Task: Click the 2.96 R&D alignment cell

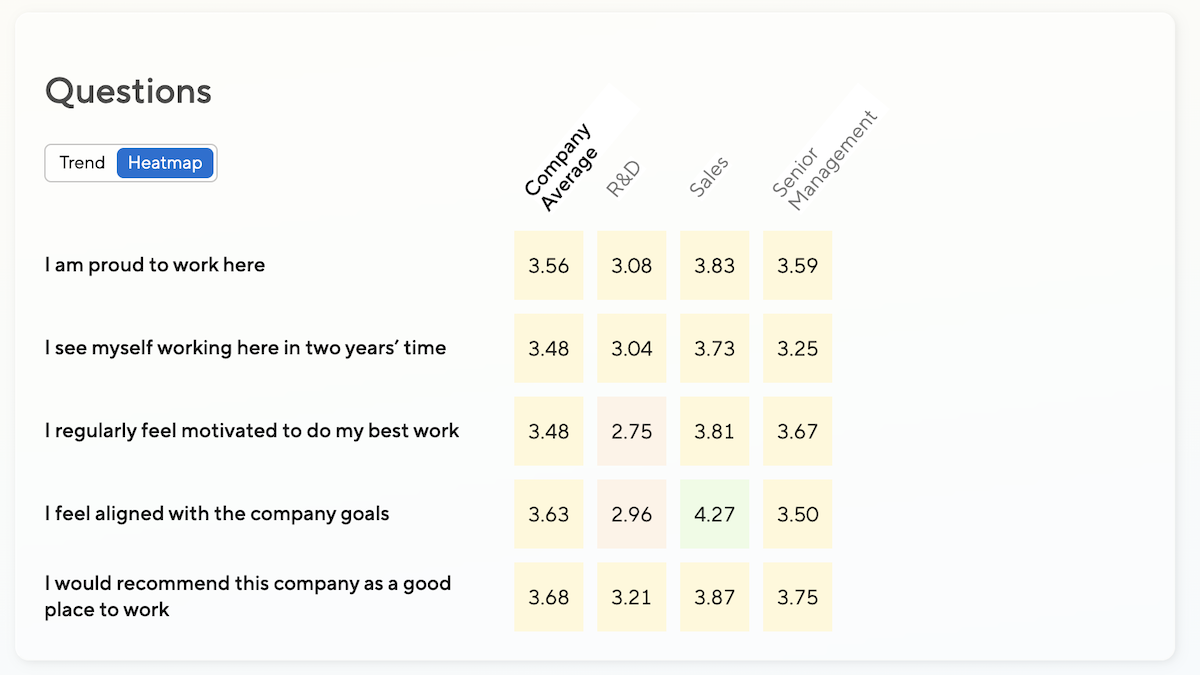Action: point(631,514)
